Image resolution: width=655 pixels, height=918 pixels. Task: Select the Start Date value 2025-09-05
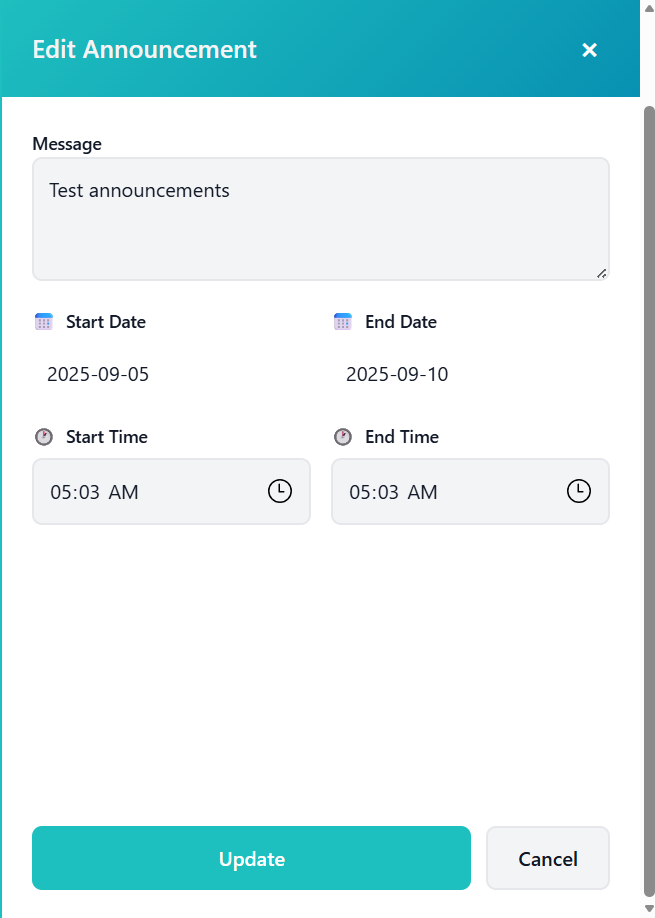(98, 374)
